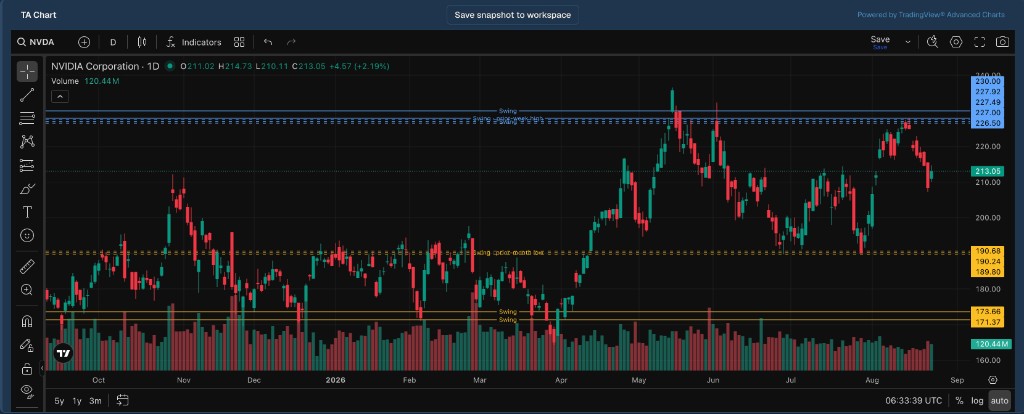Activate the zoom in tool
1024x414 pixels.
click(27, 290)
